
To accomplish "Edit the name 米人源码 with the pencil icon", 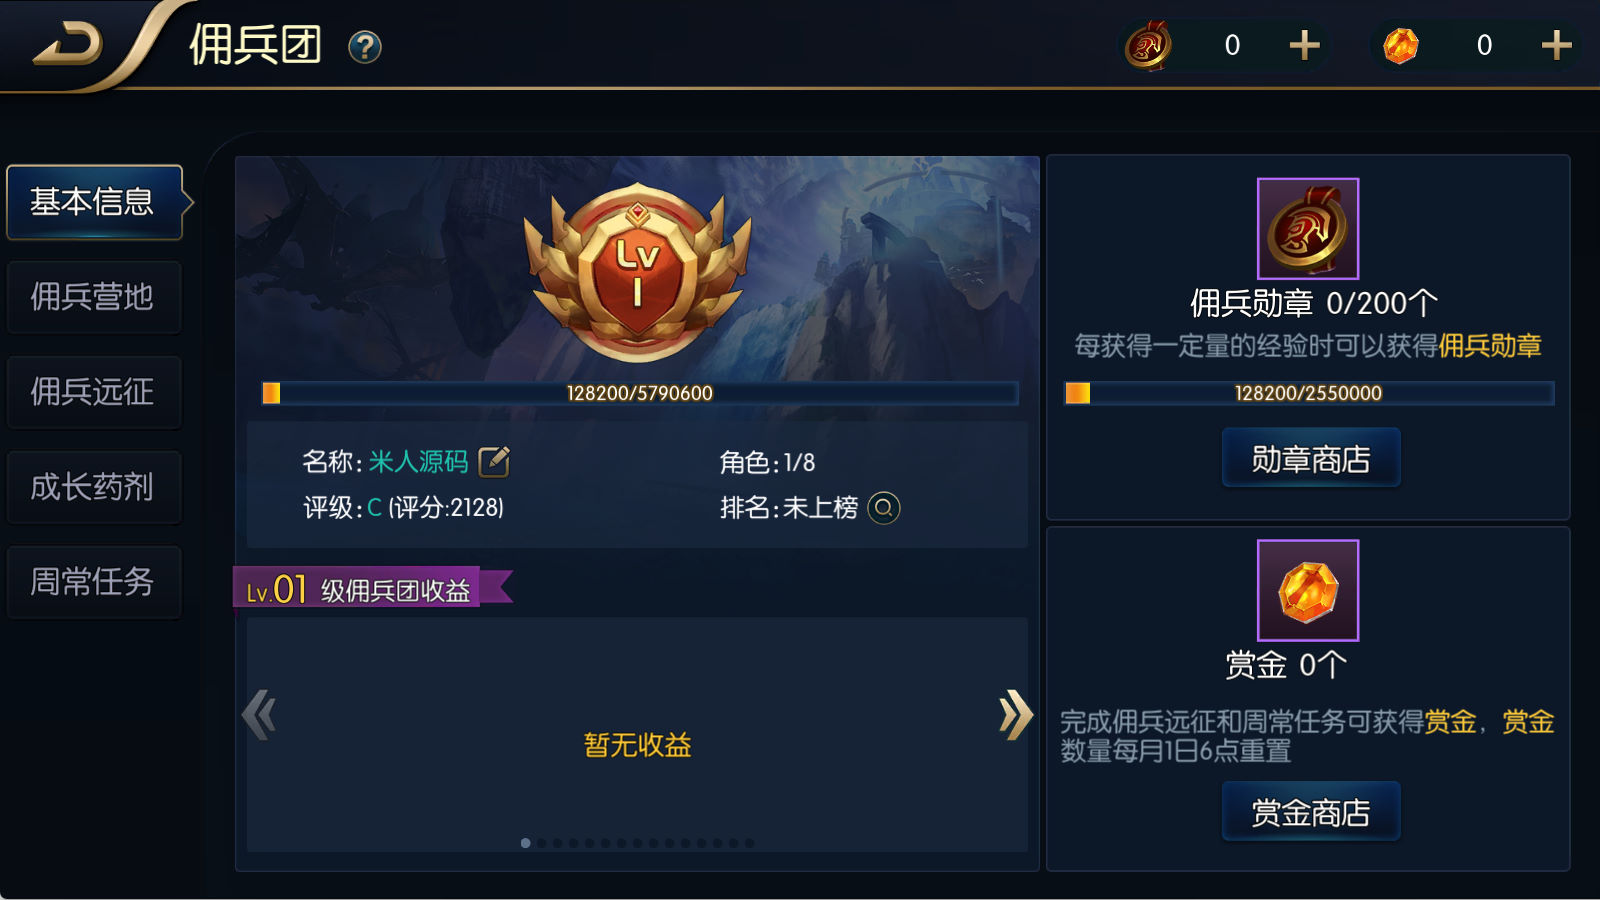I will (x=494, y=461).
